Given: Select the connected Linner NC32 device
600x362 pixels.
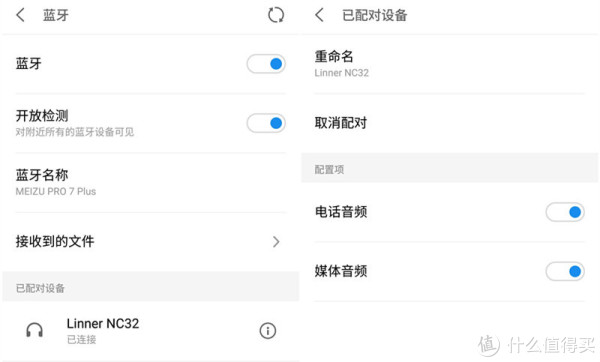Looking at the screenshot, I should (x=150, y=331).
